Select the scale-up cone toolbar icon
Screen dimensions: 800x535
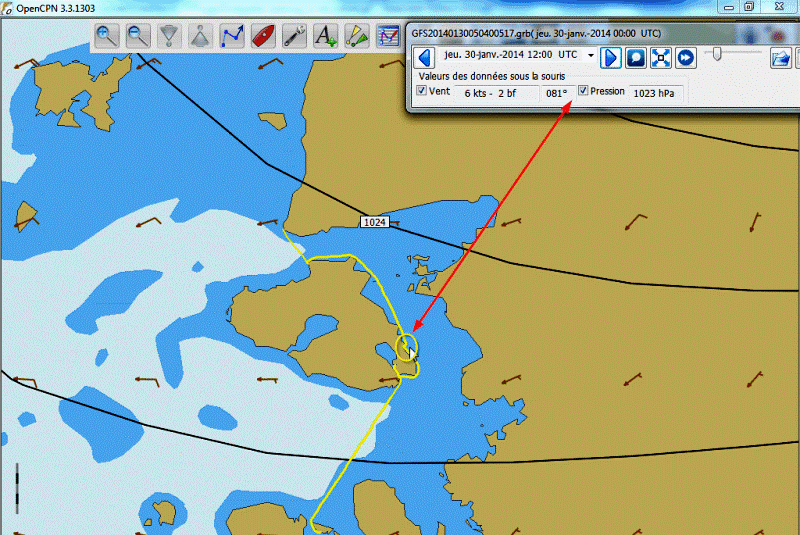click(x=201, y=36)
